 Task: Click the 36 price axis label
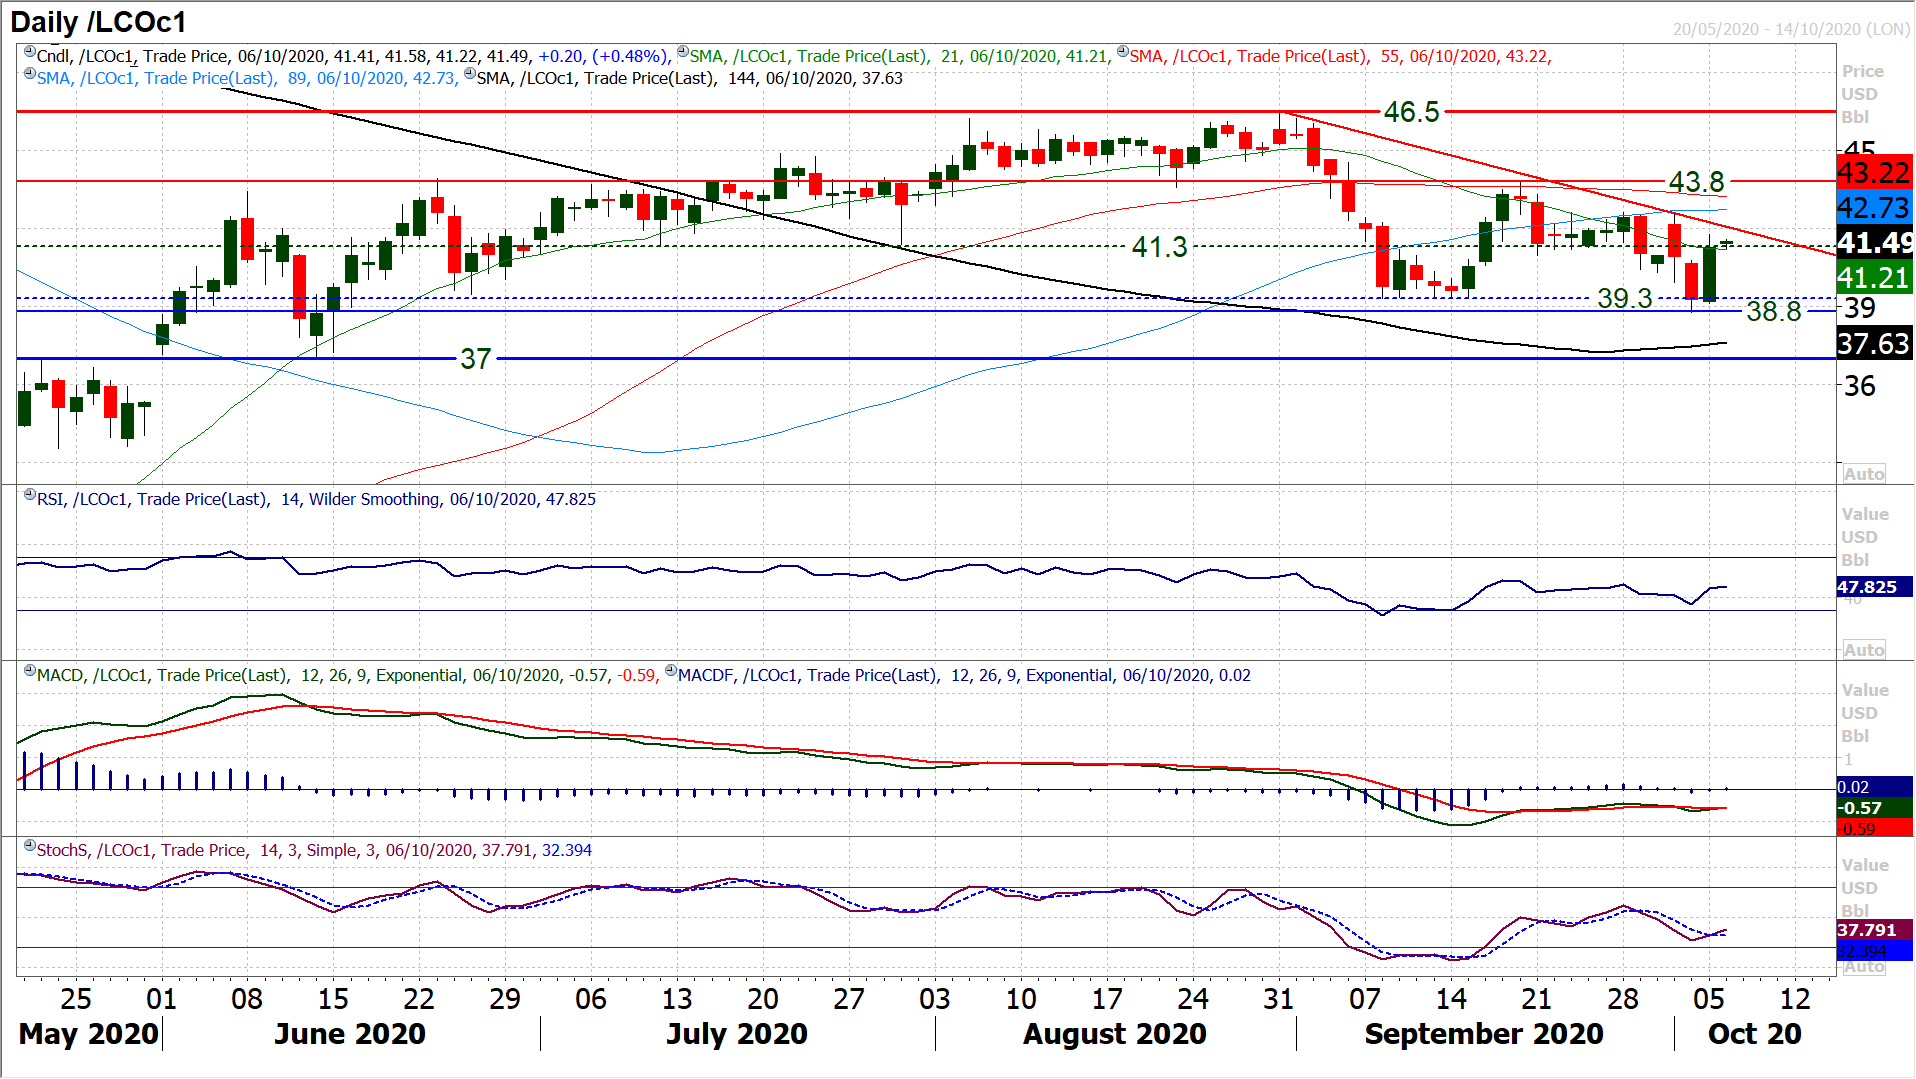pos(1859,386)
